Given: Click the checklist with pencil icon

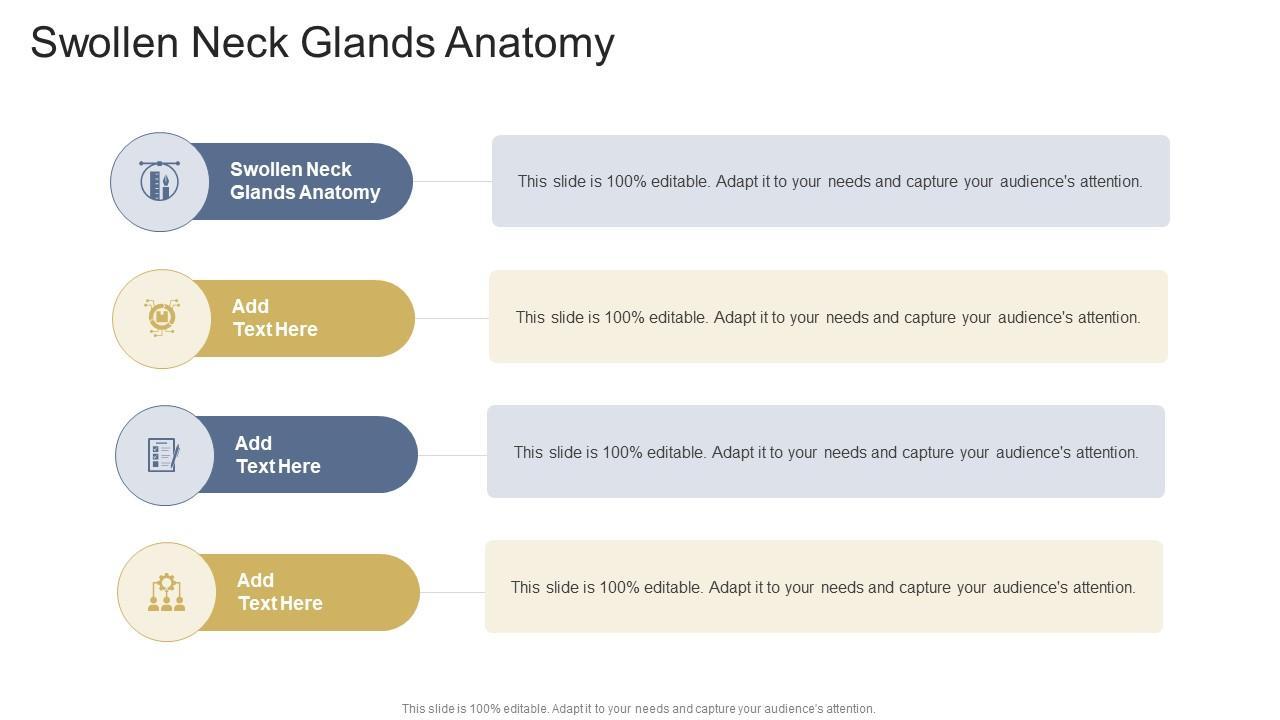Looking at the screenshot, I should click(x=164, y=455).
